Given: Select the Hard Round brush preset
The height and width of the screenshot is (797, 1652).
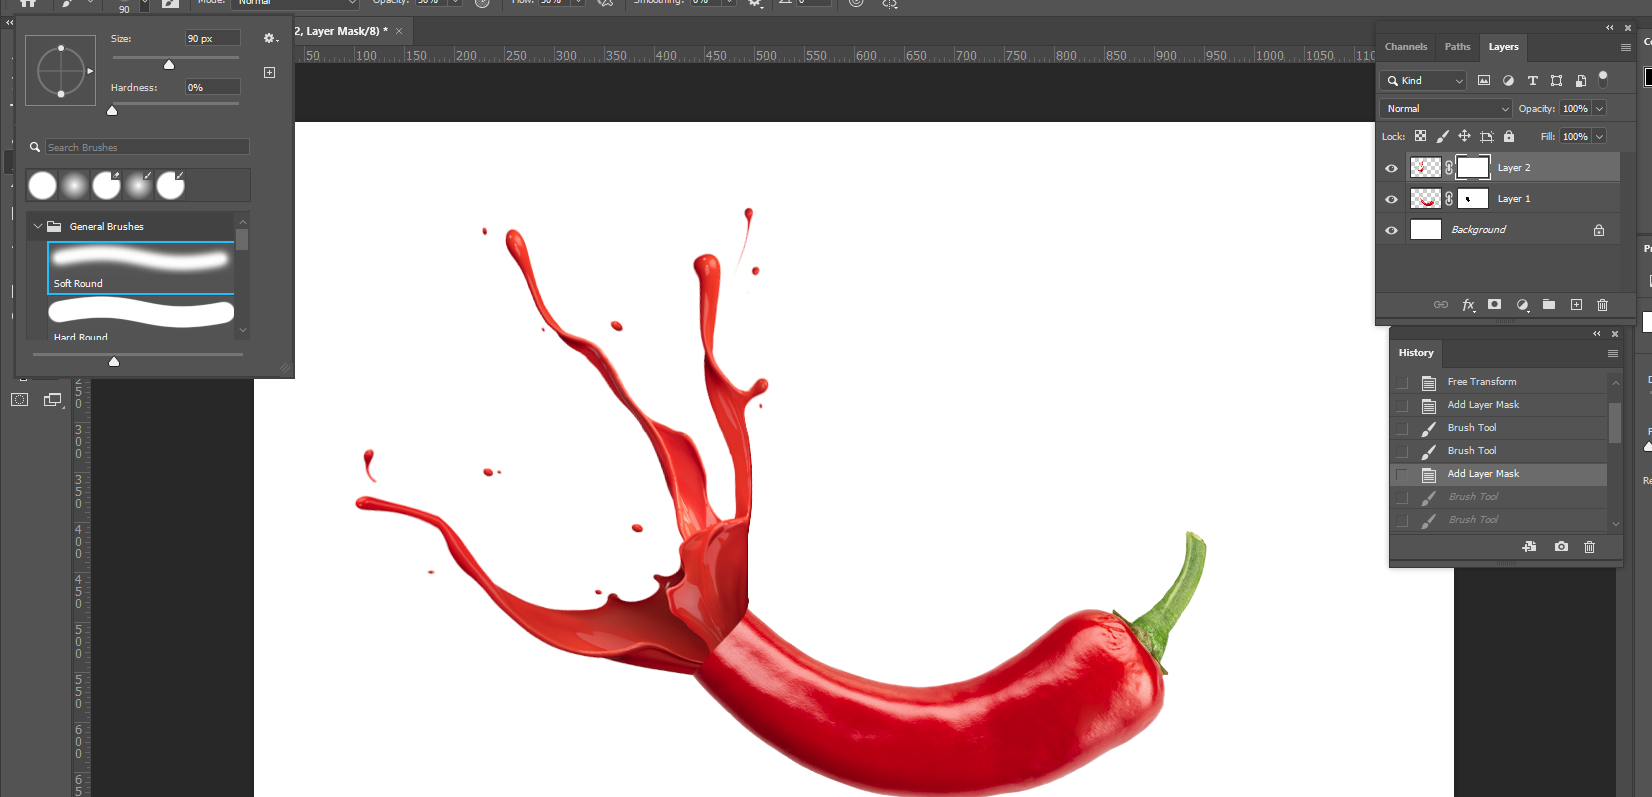Looking at the screenshot, I should tap(140, 320).
